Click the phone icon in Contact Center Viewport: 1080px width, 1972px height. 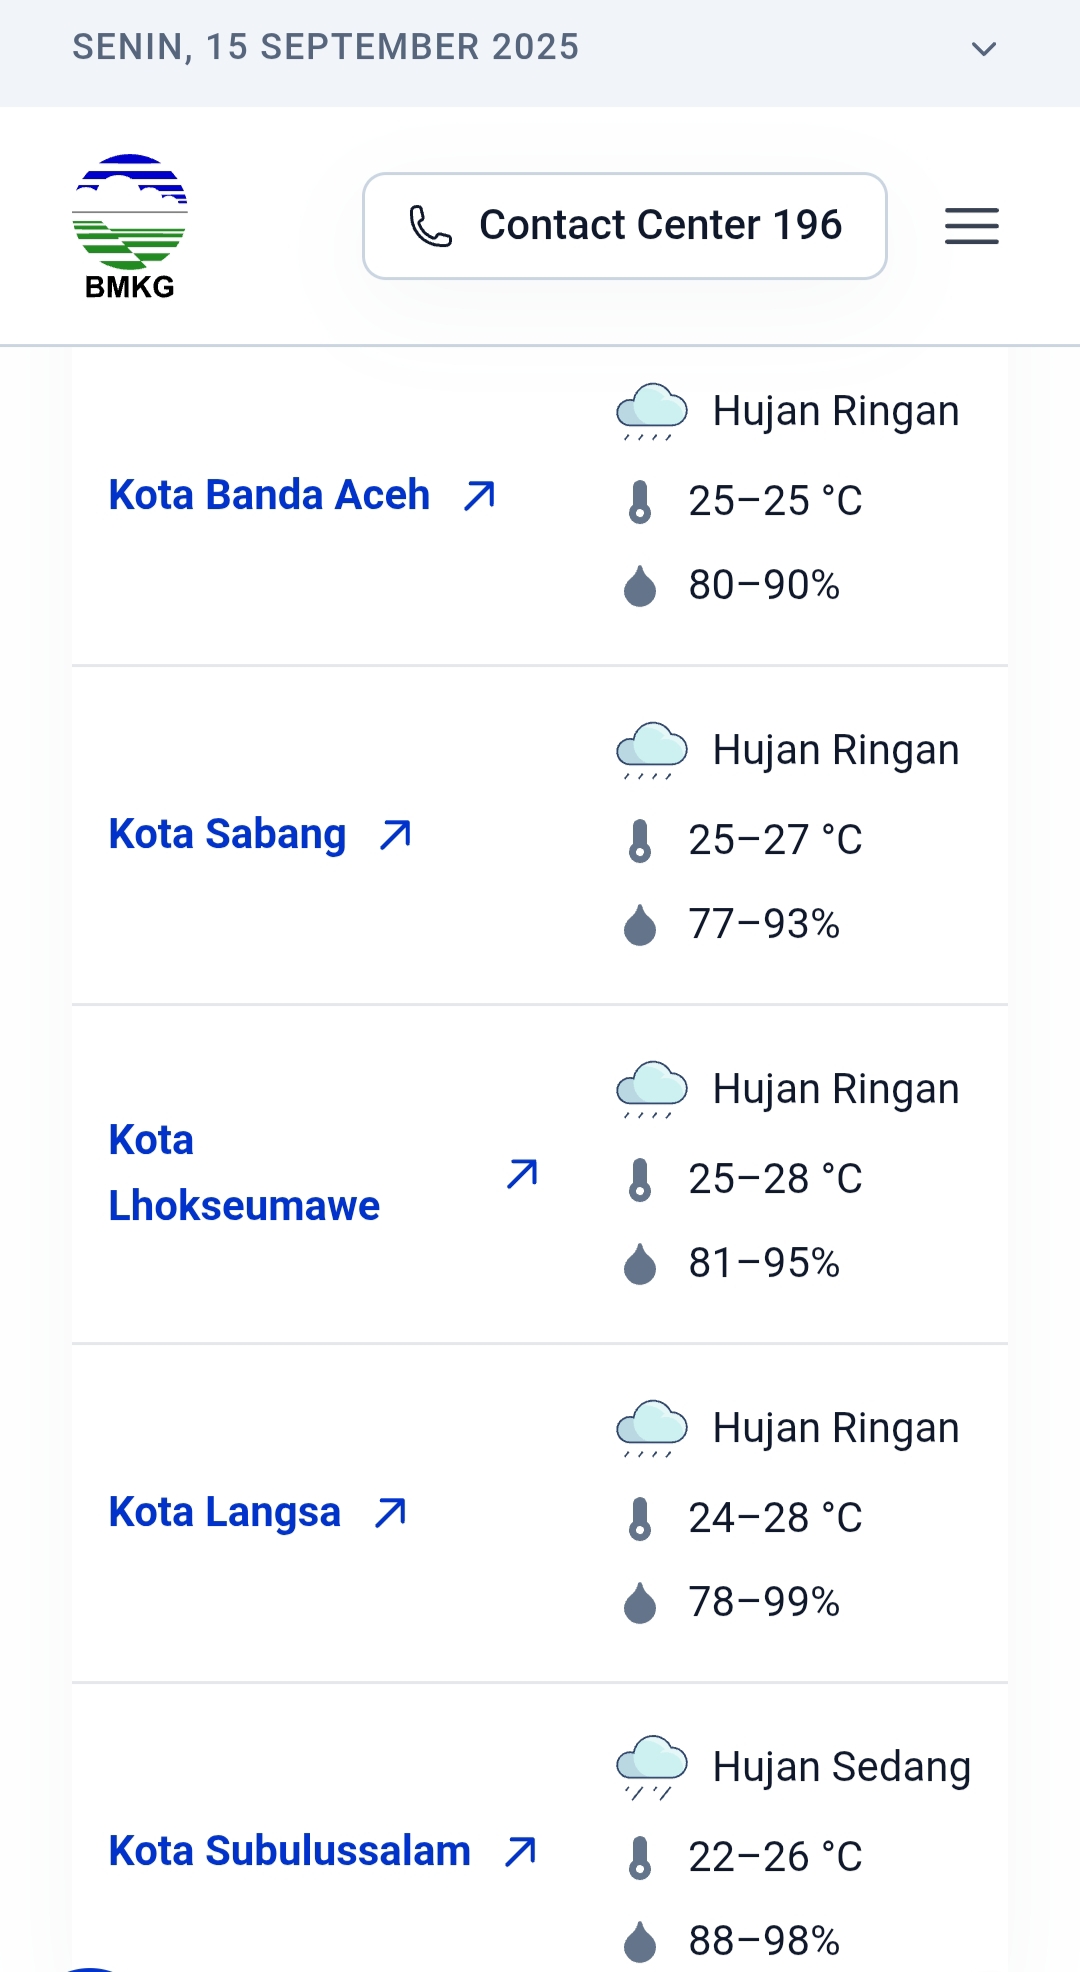[x=431, y=226]
